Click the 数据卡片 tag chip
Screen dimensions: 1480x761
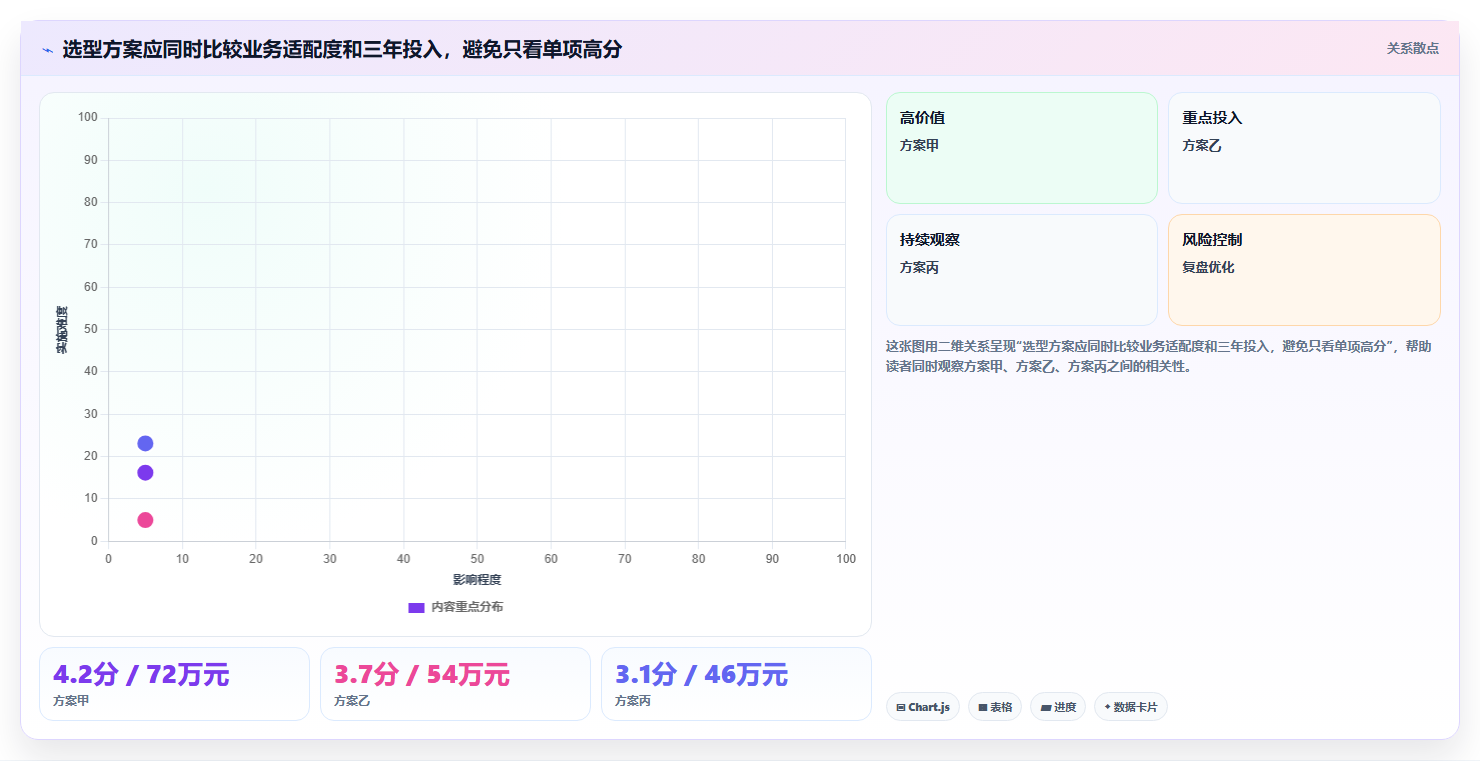point(1130,707)
